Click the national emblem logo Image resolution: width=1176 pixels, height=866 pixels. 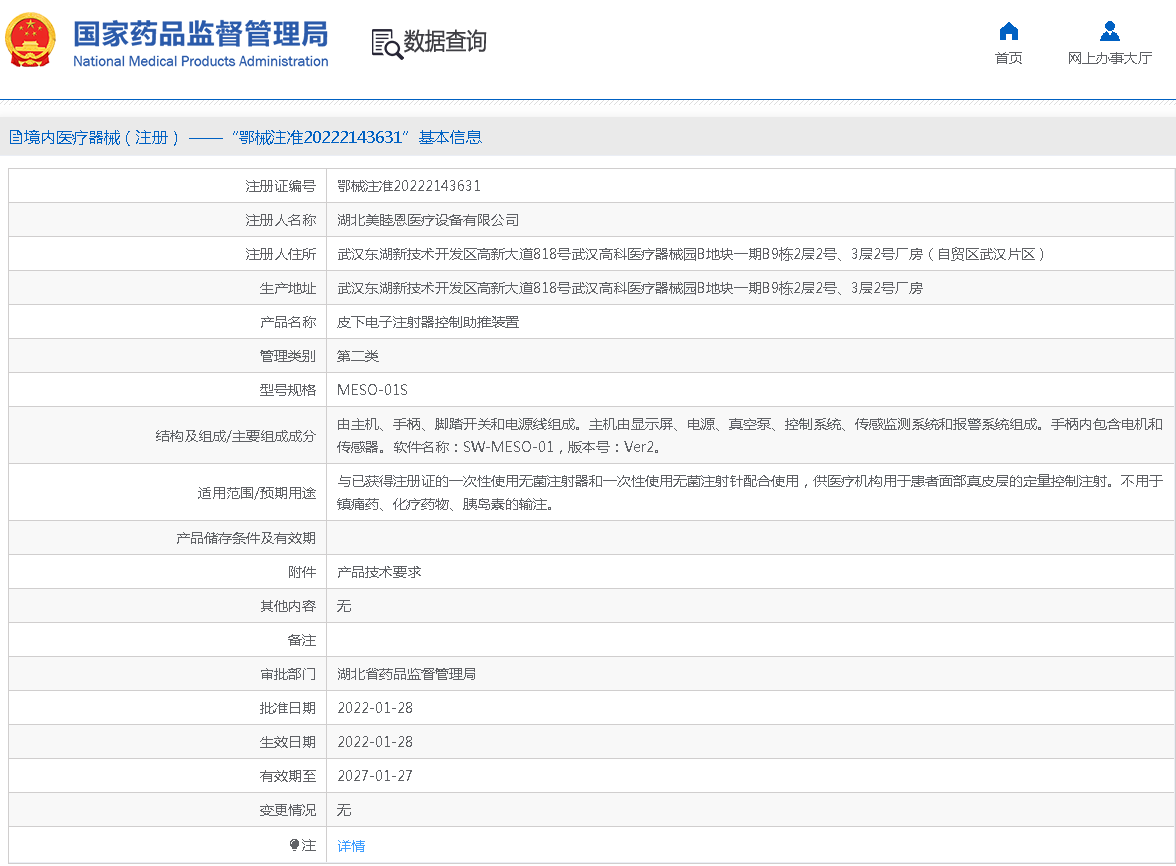30,42
